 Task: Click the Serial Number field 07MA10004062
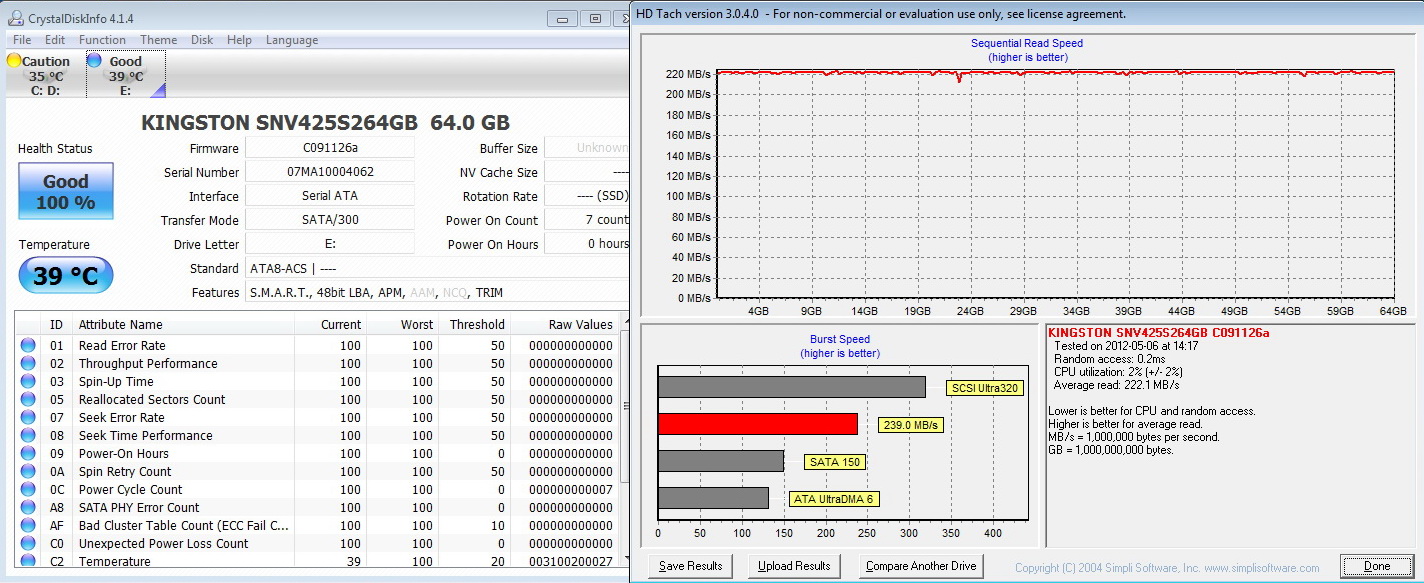click(330, 172)
